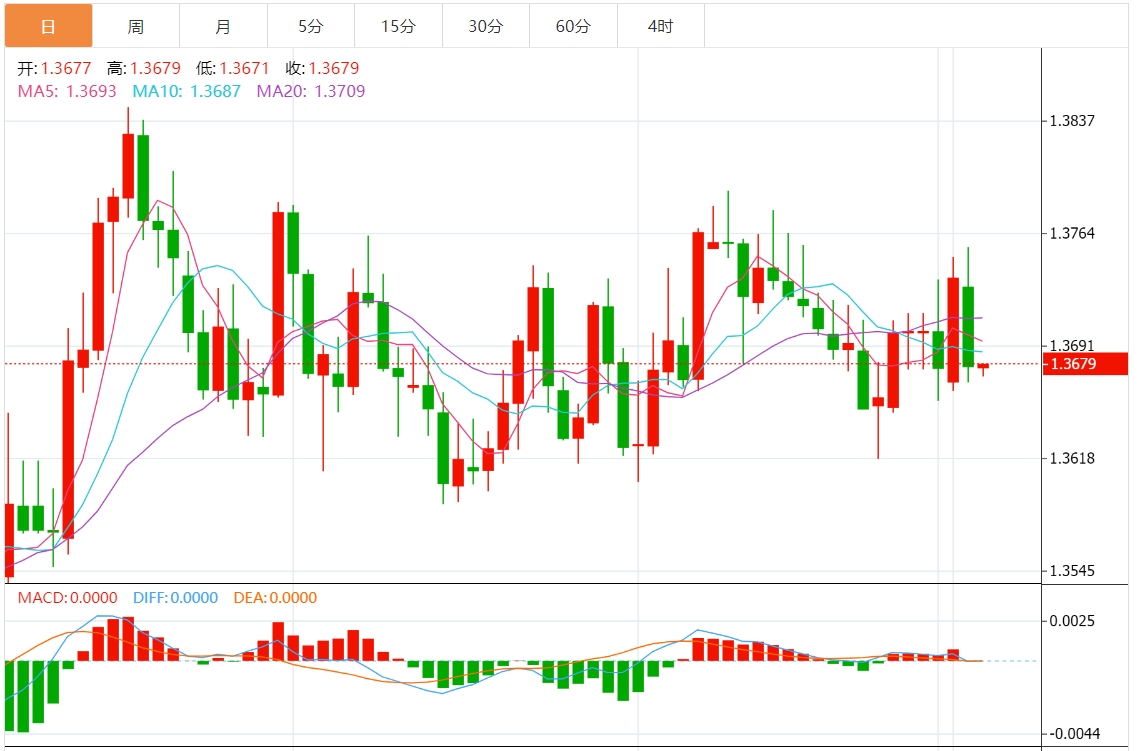Screen dimensions: 1139x751
Task: Open the 30分 timeframe tab
Action: 486,26
